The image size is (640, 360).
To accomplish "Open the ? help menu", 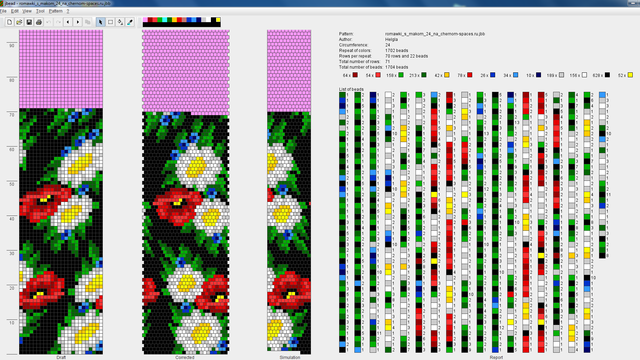I will [x=68, y=11].
